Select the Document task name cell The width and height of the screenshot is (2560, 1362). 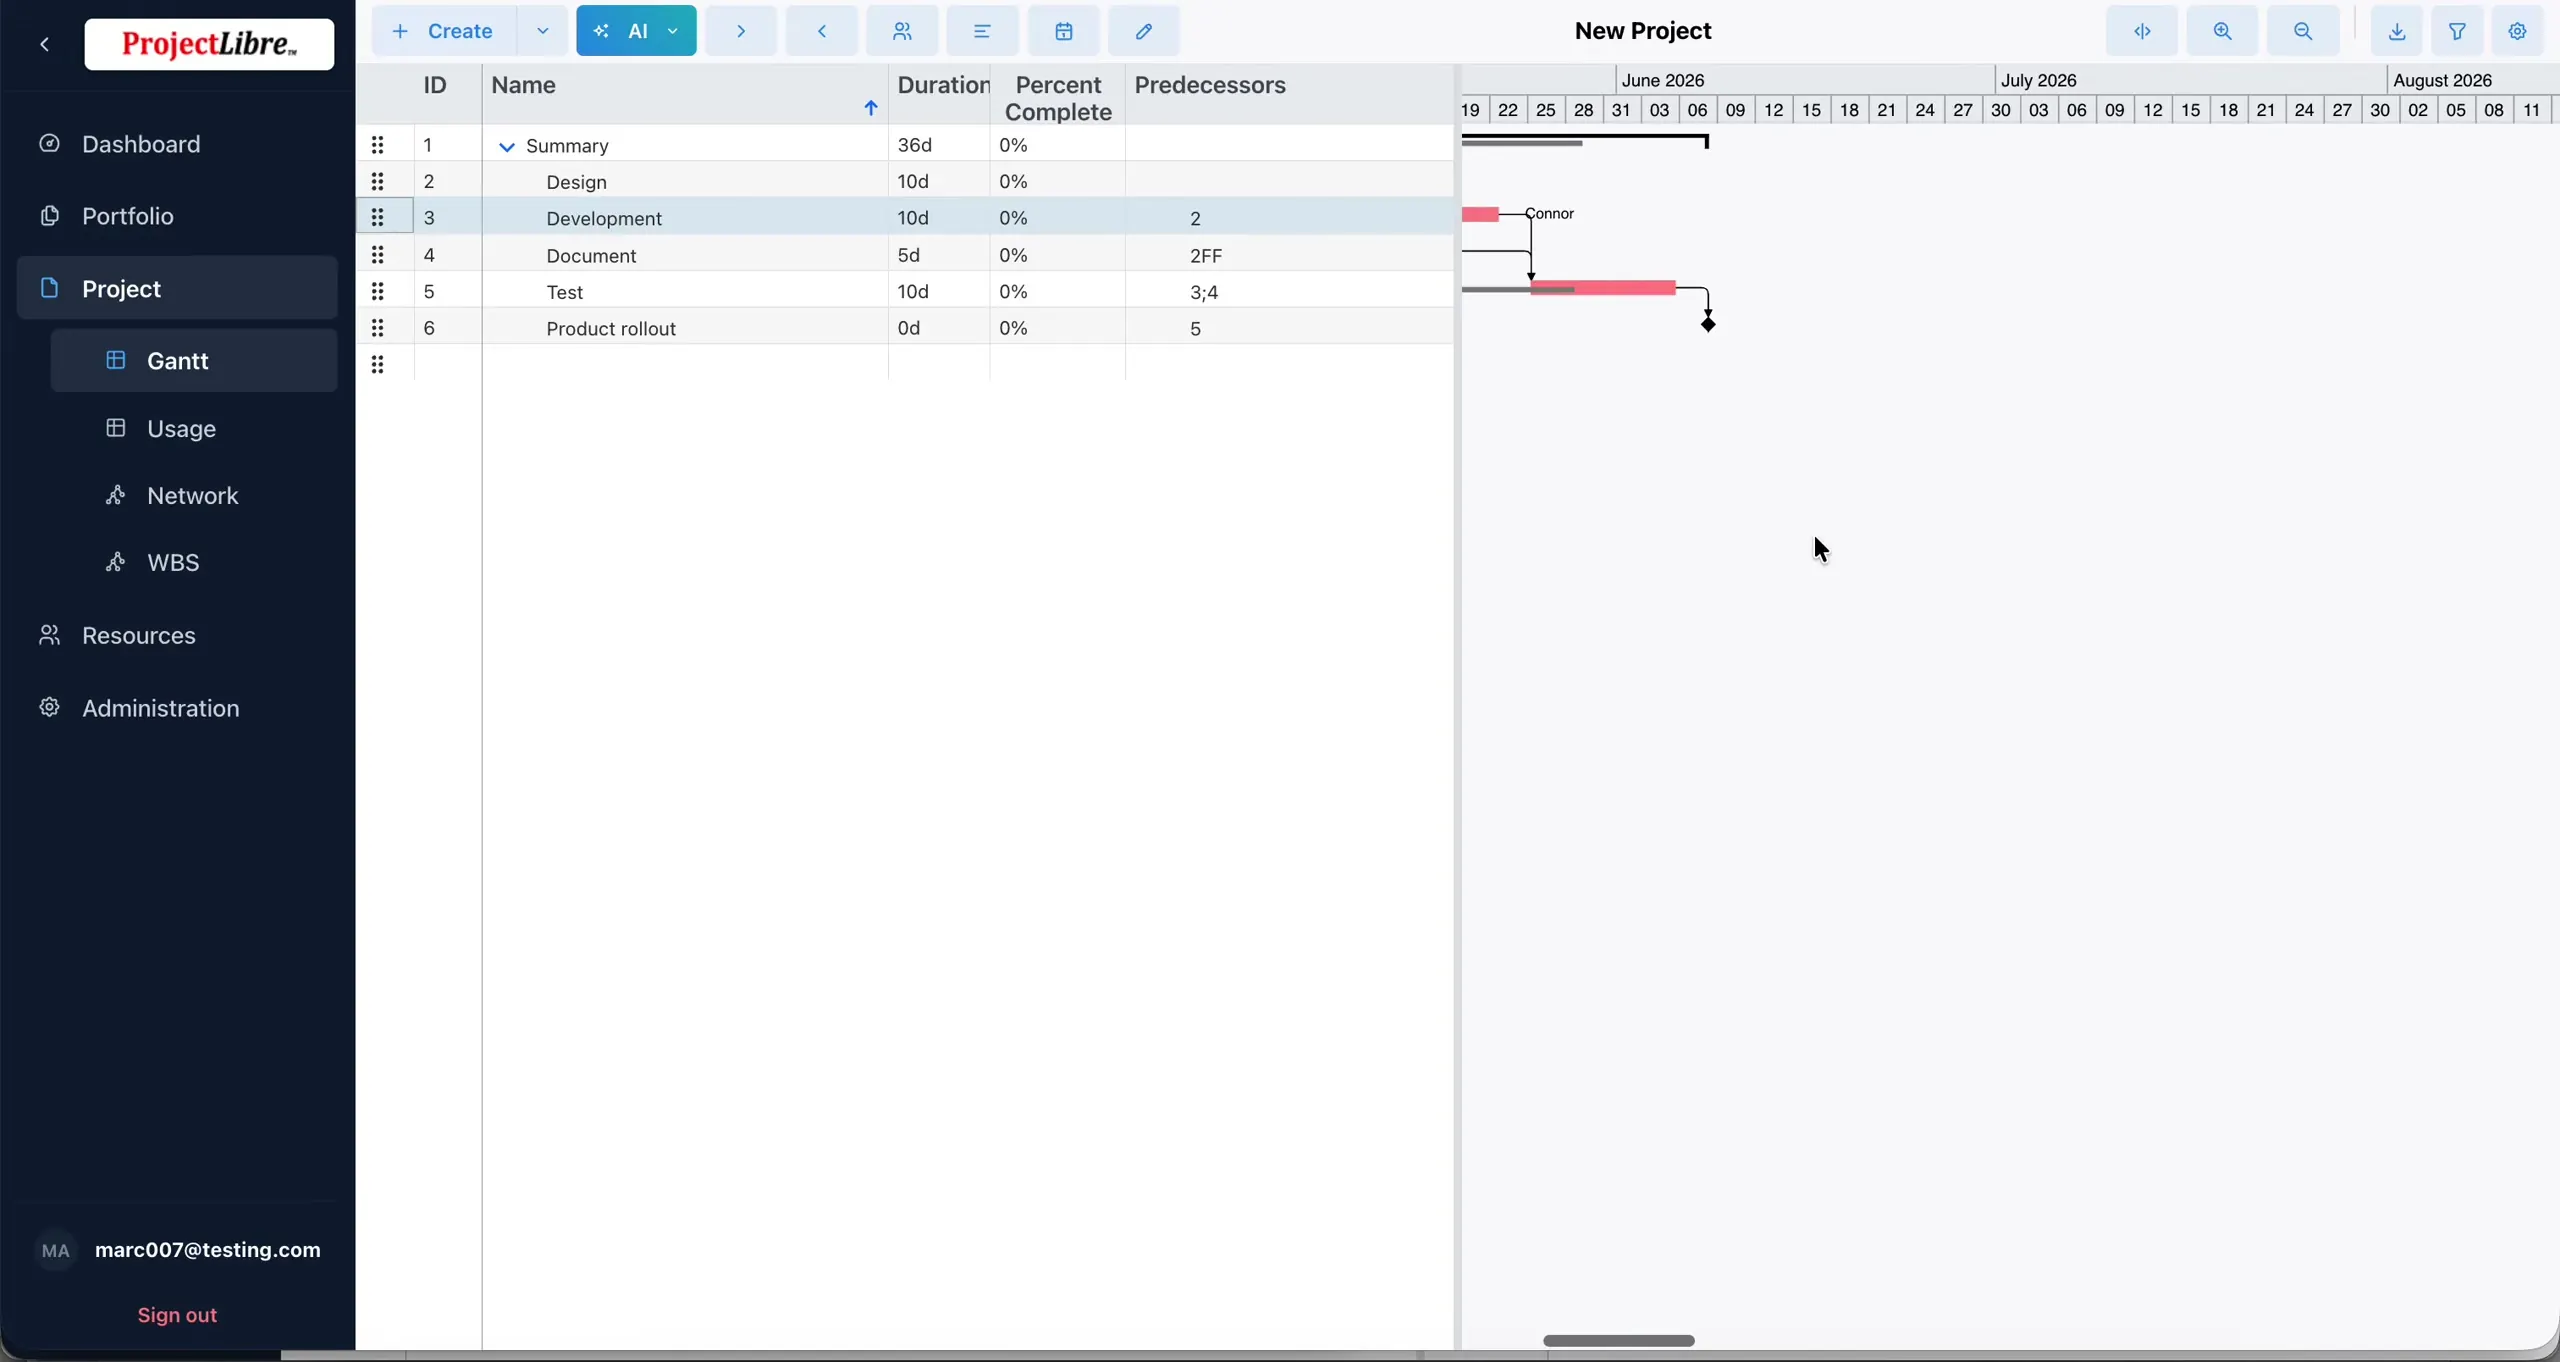coord(685,255)
